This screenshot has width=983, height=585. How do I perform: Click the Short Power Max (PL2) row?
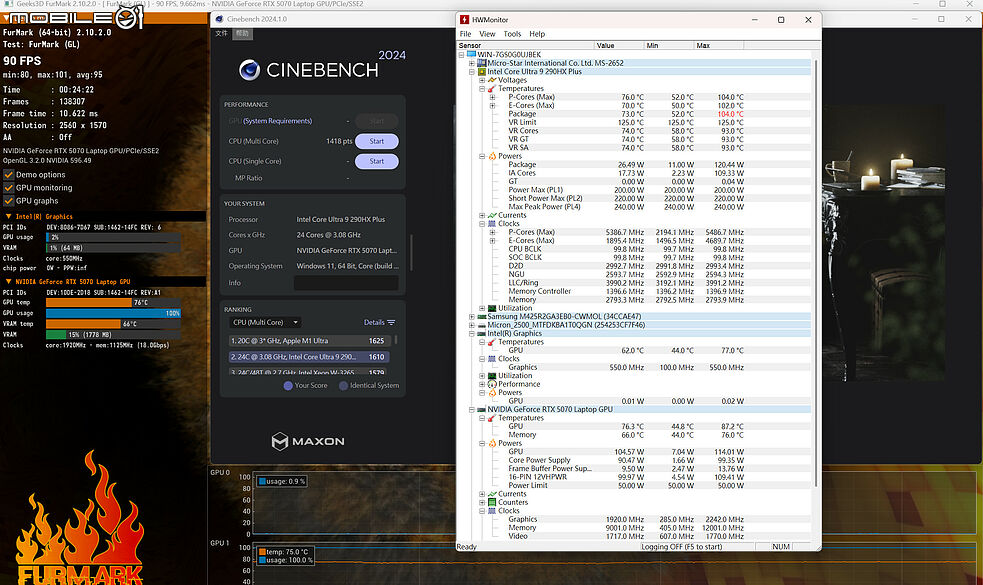click(634, 198)
